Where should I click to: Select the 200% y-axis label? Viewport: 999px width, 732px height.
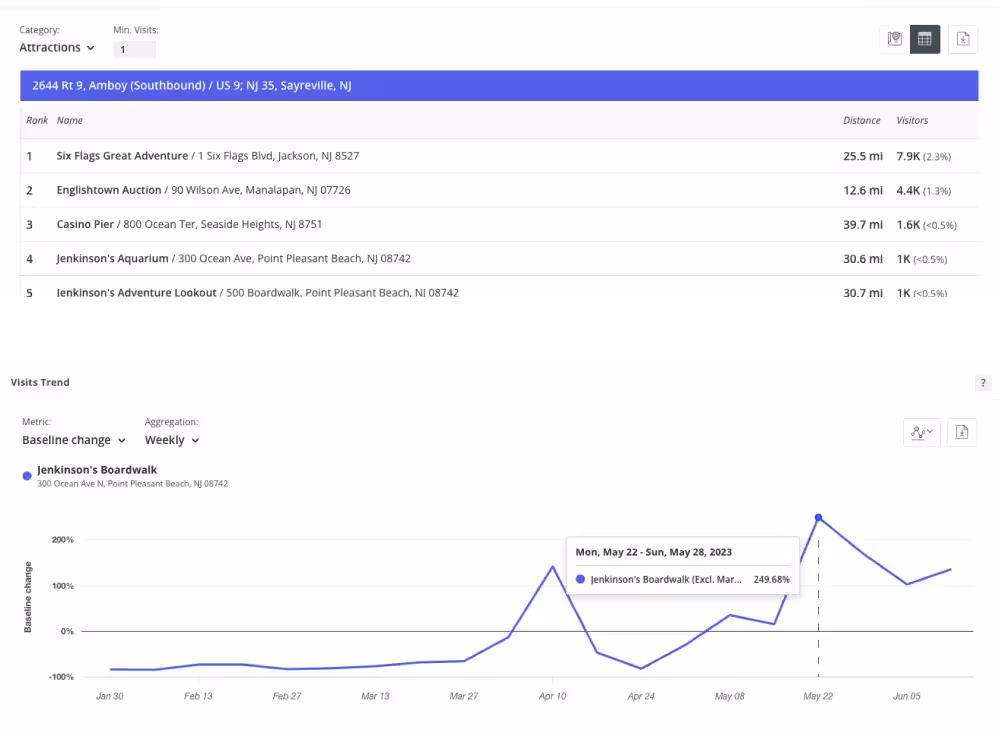[62, 540]
